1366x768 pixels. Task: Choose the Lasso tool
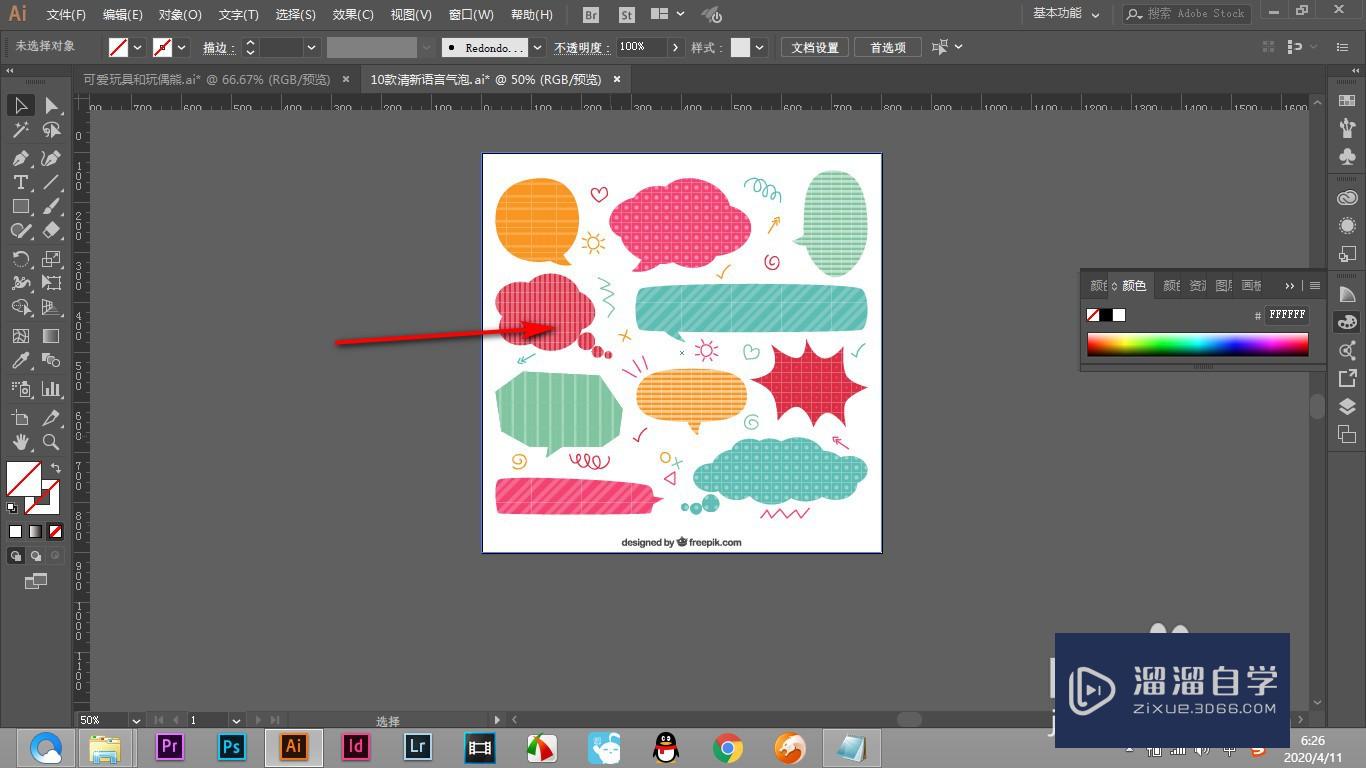coord(51,130)
